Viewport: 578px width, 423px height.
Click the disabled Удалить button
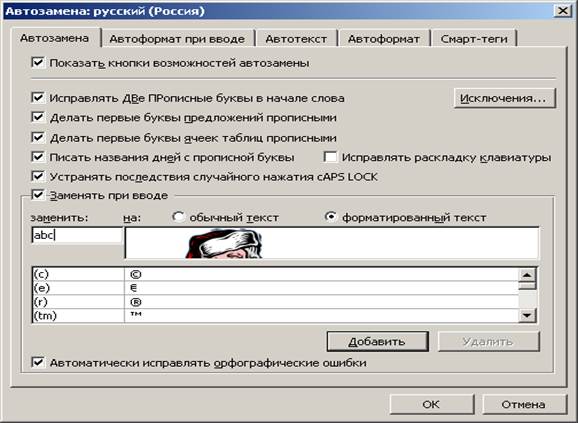pyautogui.click(x=489, y=342)
